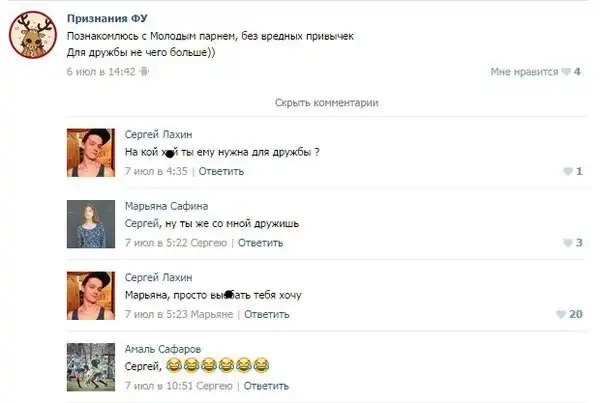Open Амаль Сафаров's avatar picture
The height and width of the screenshot is (403, 600).
coord(91,367)
